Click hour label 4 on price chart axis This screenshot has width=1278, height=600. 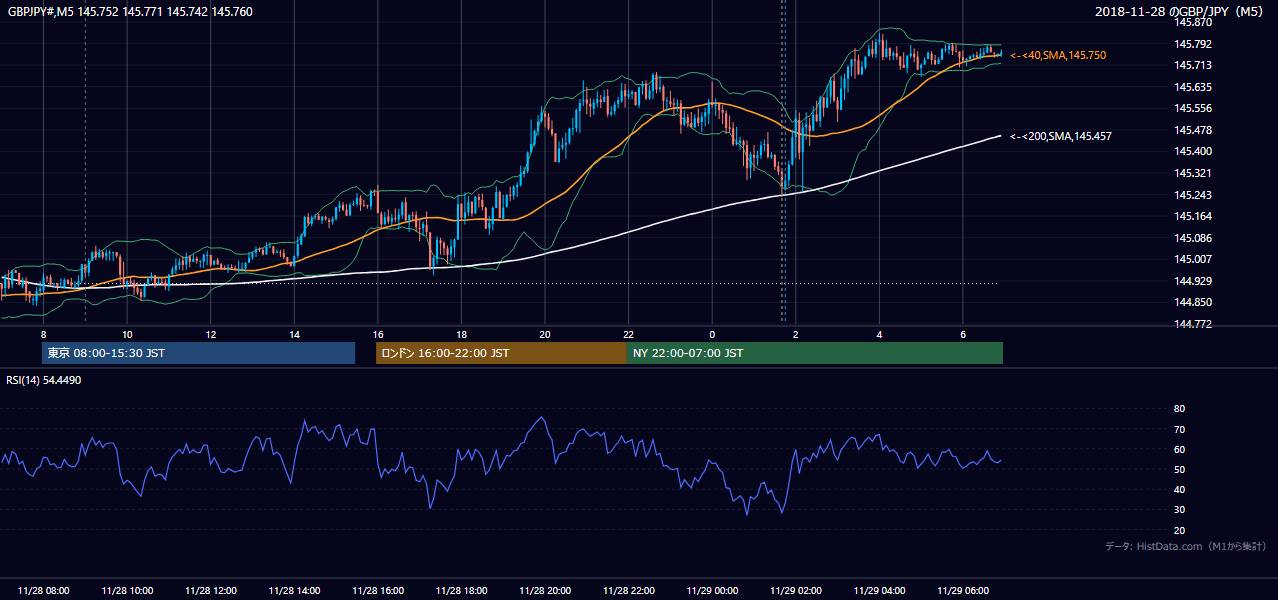879,334
